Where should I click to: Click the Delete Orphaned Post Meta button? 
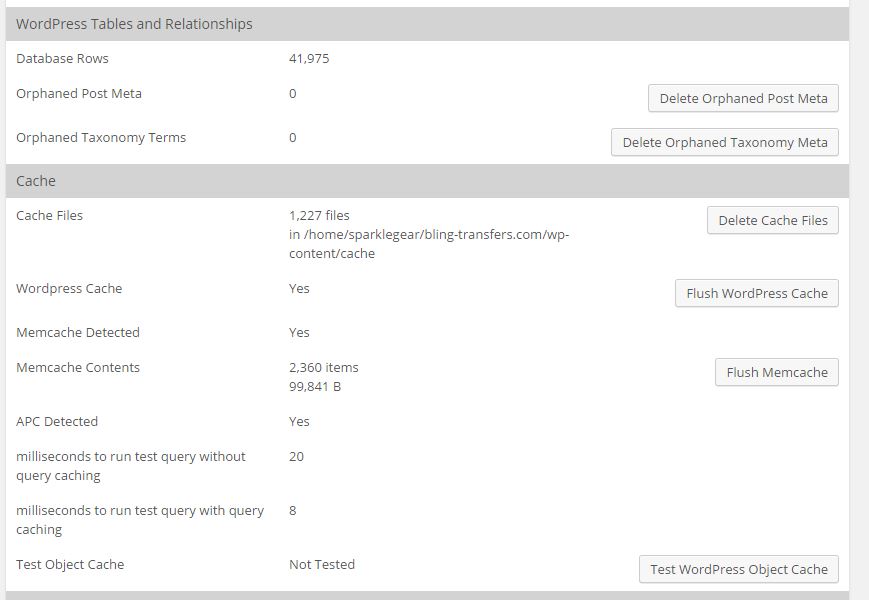click(743, 98)
